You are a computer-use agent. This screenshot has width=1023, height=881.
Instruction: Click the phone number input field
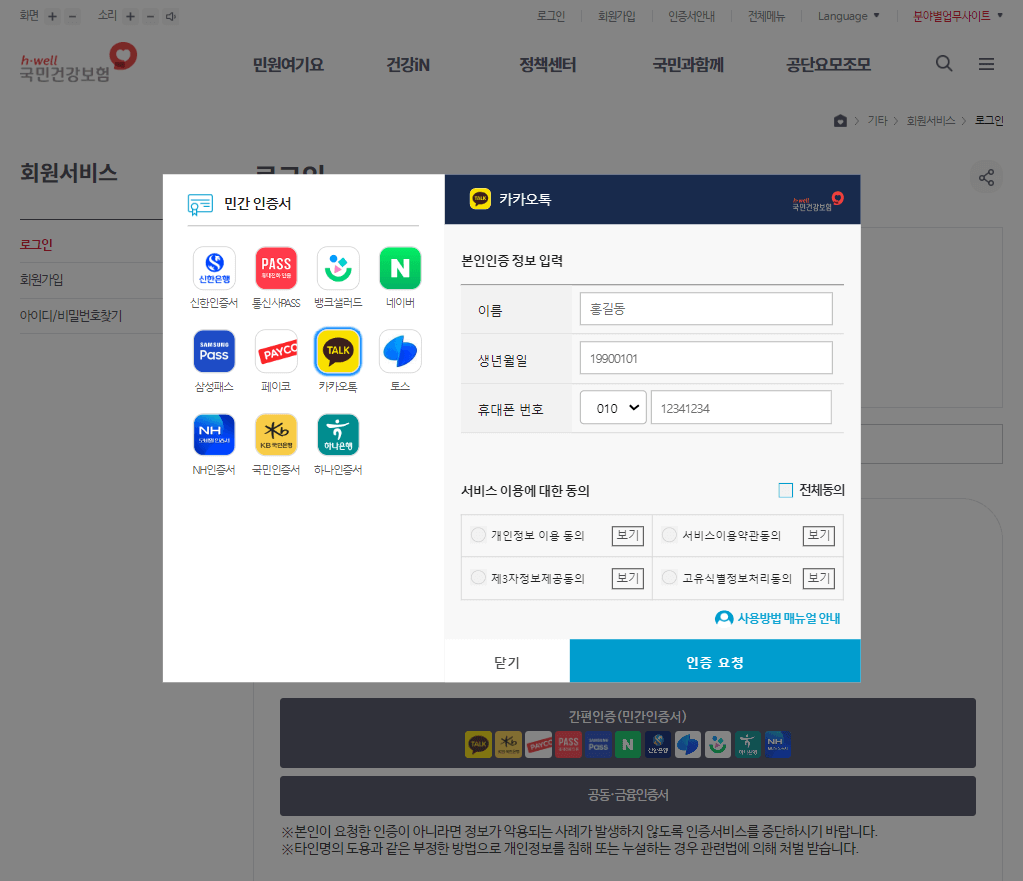click(741, 408)
